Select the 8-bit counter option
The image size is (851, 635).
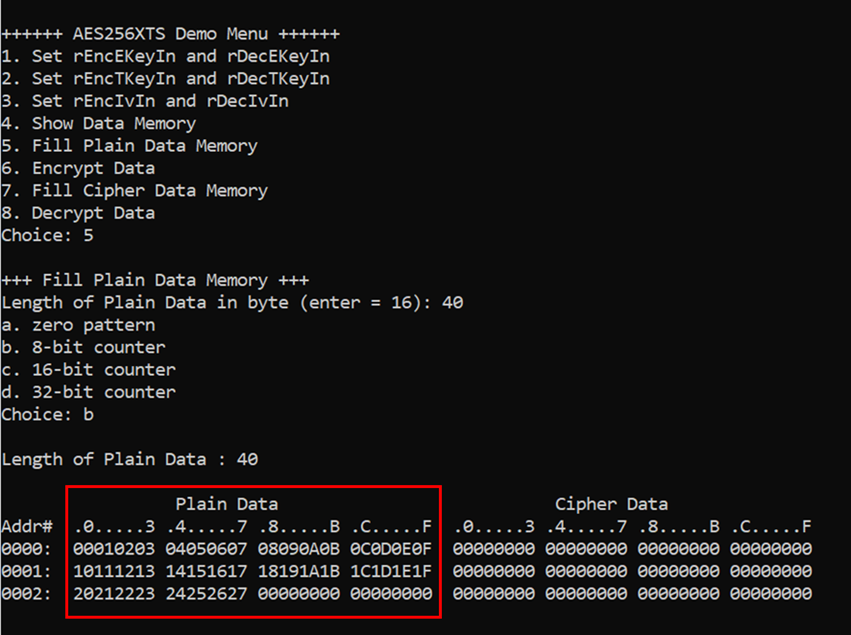pos(83,347)
